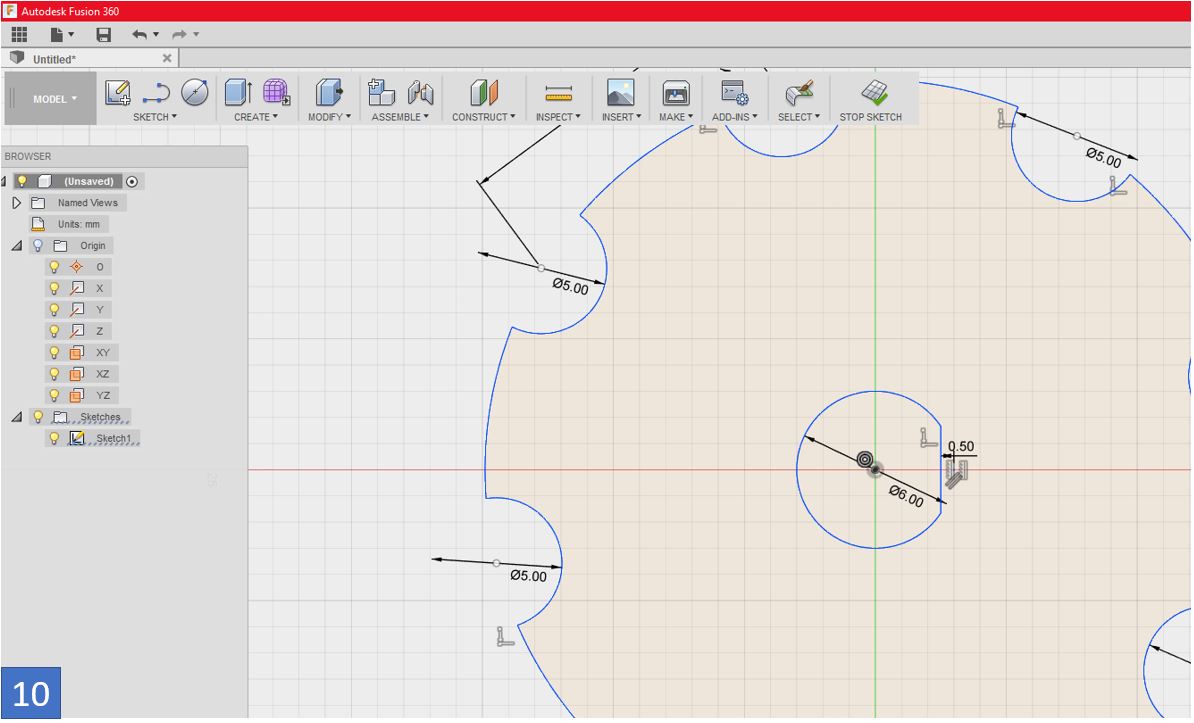Open the MODEL workspace dropdown
The width and height of the screenshot is (1194, 723).
tap(54, 99)
